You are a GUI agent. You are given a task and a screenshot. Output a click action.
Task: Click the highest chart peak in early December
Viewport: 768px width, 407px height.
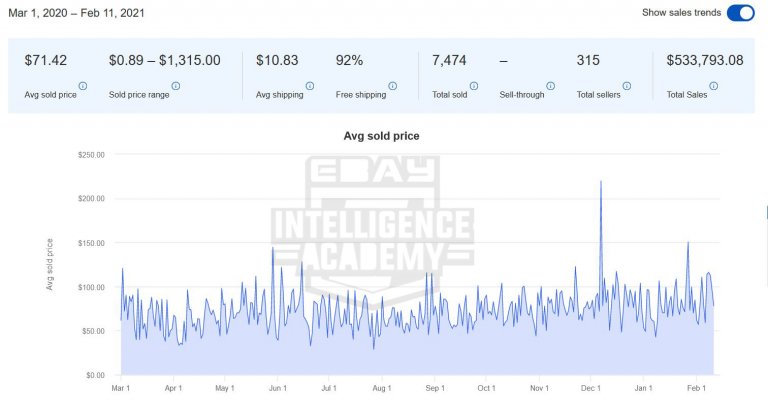pos(601,182)
